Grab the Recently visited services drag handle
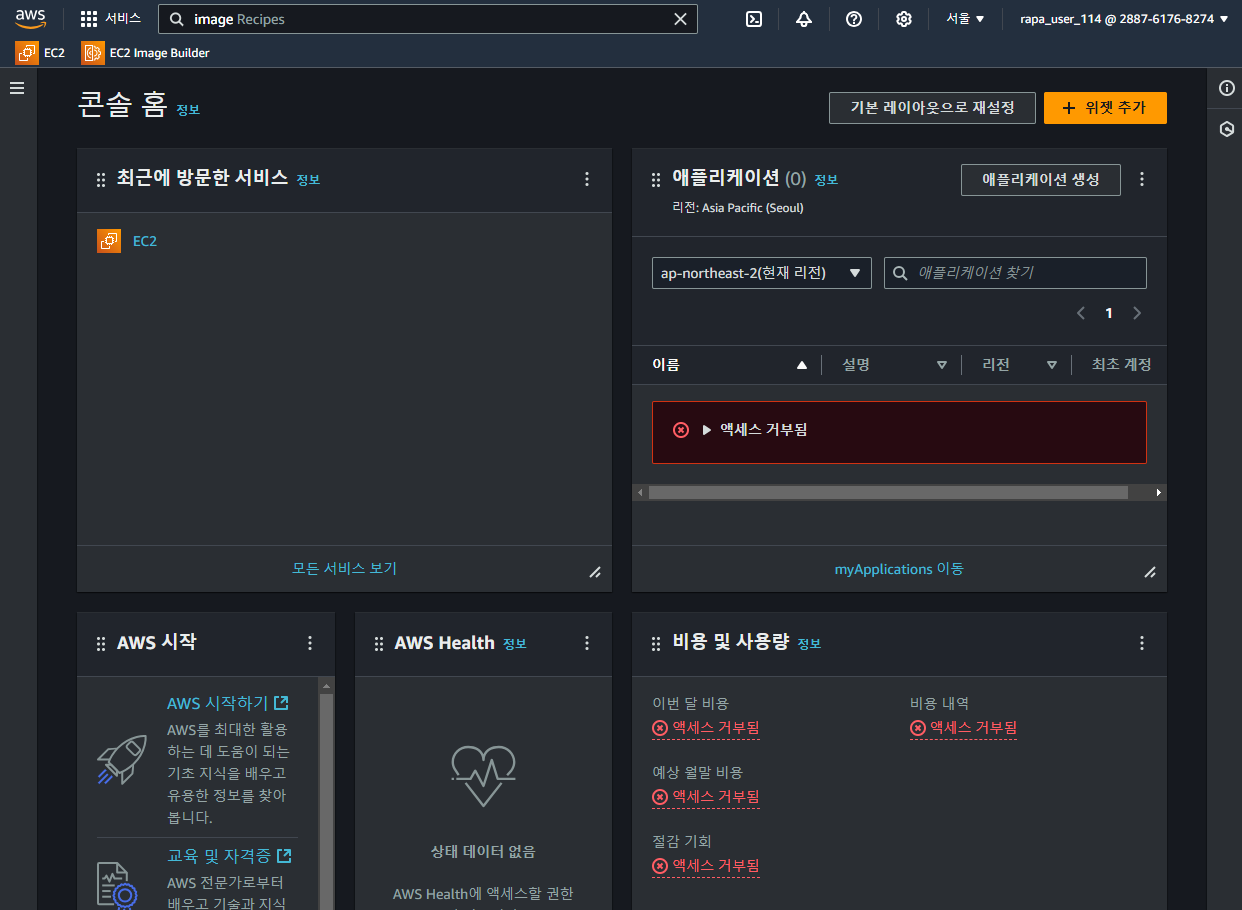This screenshot has width=1242, height=910. click(101, 180)
